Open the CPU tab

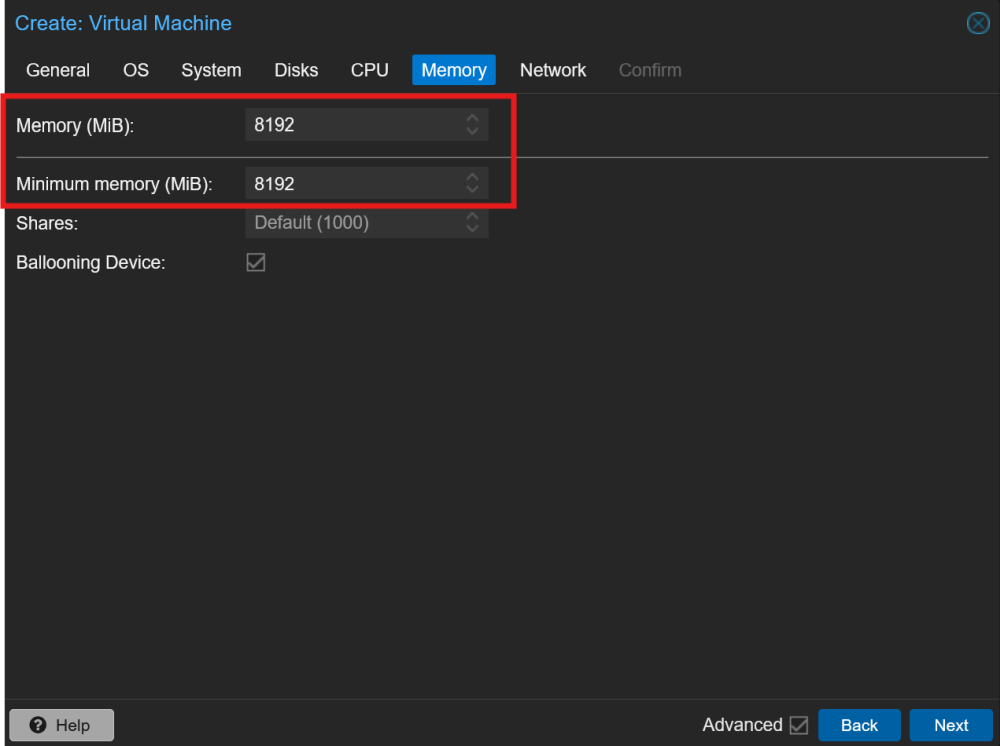[x=369, y=70]
